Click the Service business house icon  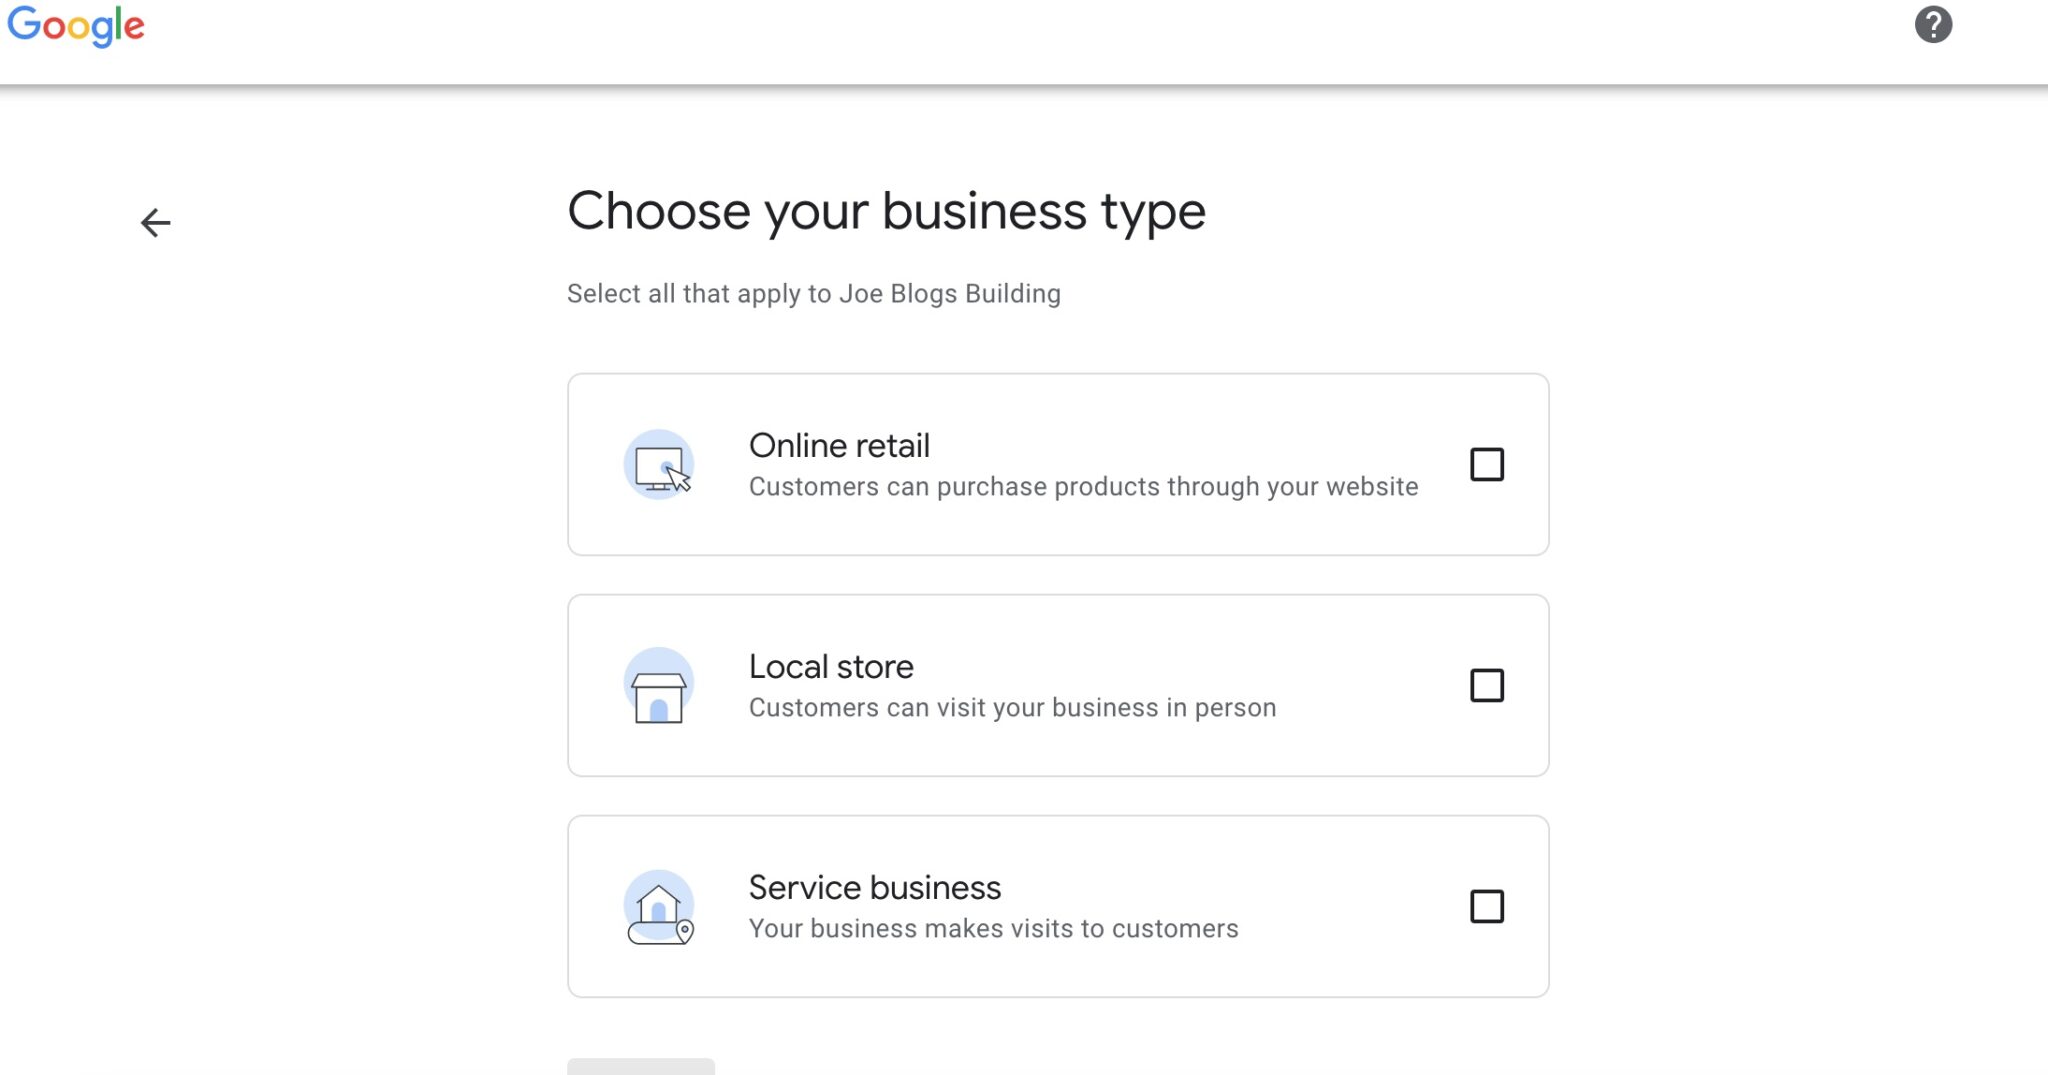[659, 907]
